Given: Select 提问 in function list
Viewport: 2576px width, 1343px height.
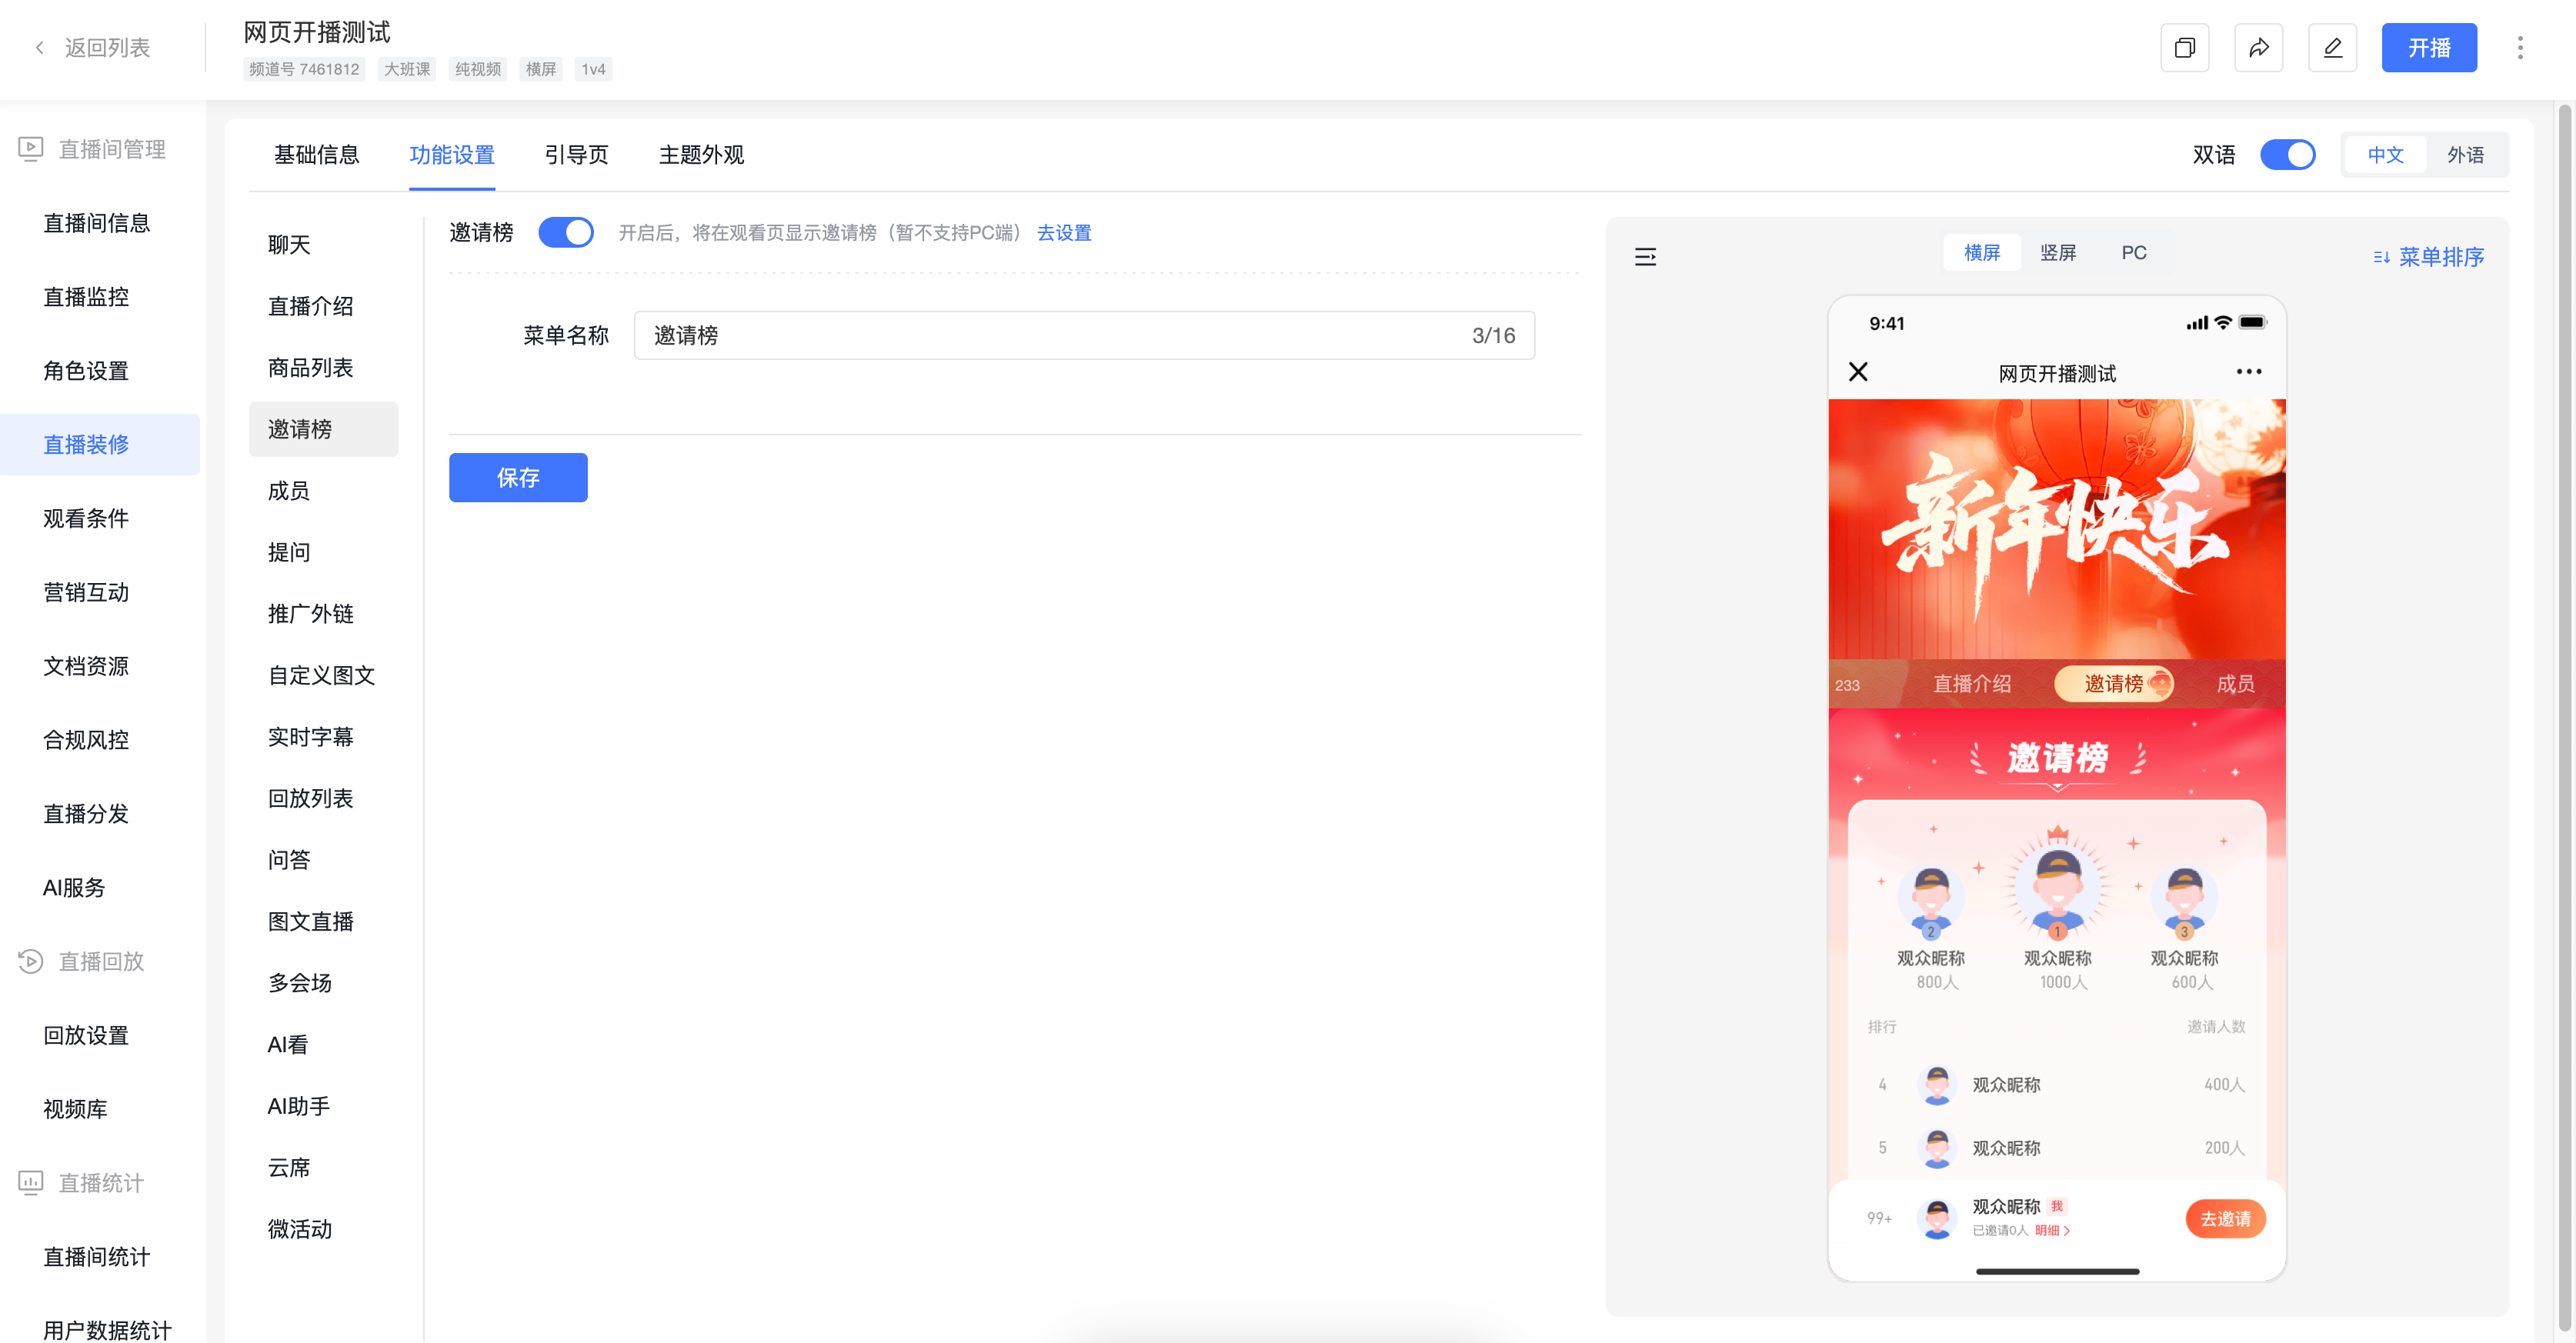Looking at the screenshot, I should click(289, 553).
